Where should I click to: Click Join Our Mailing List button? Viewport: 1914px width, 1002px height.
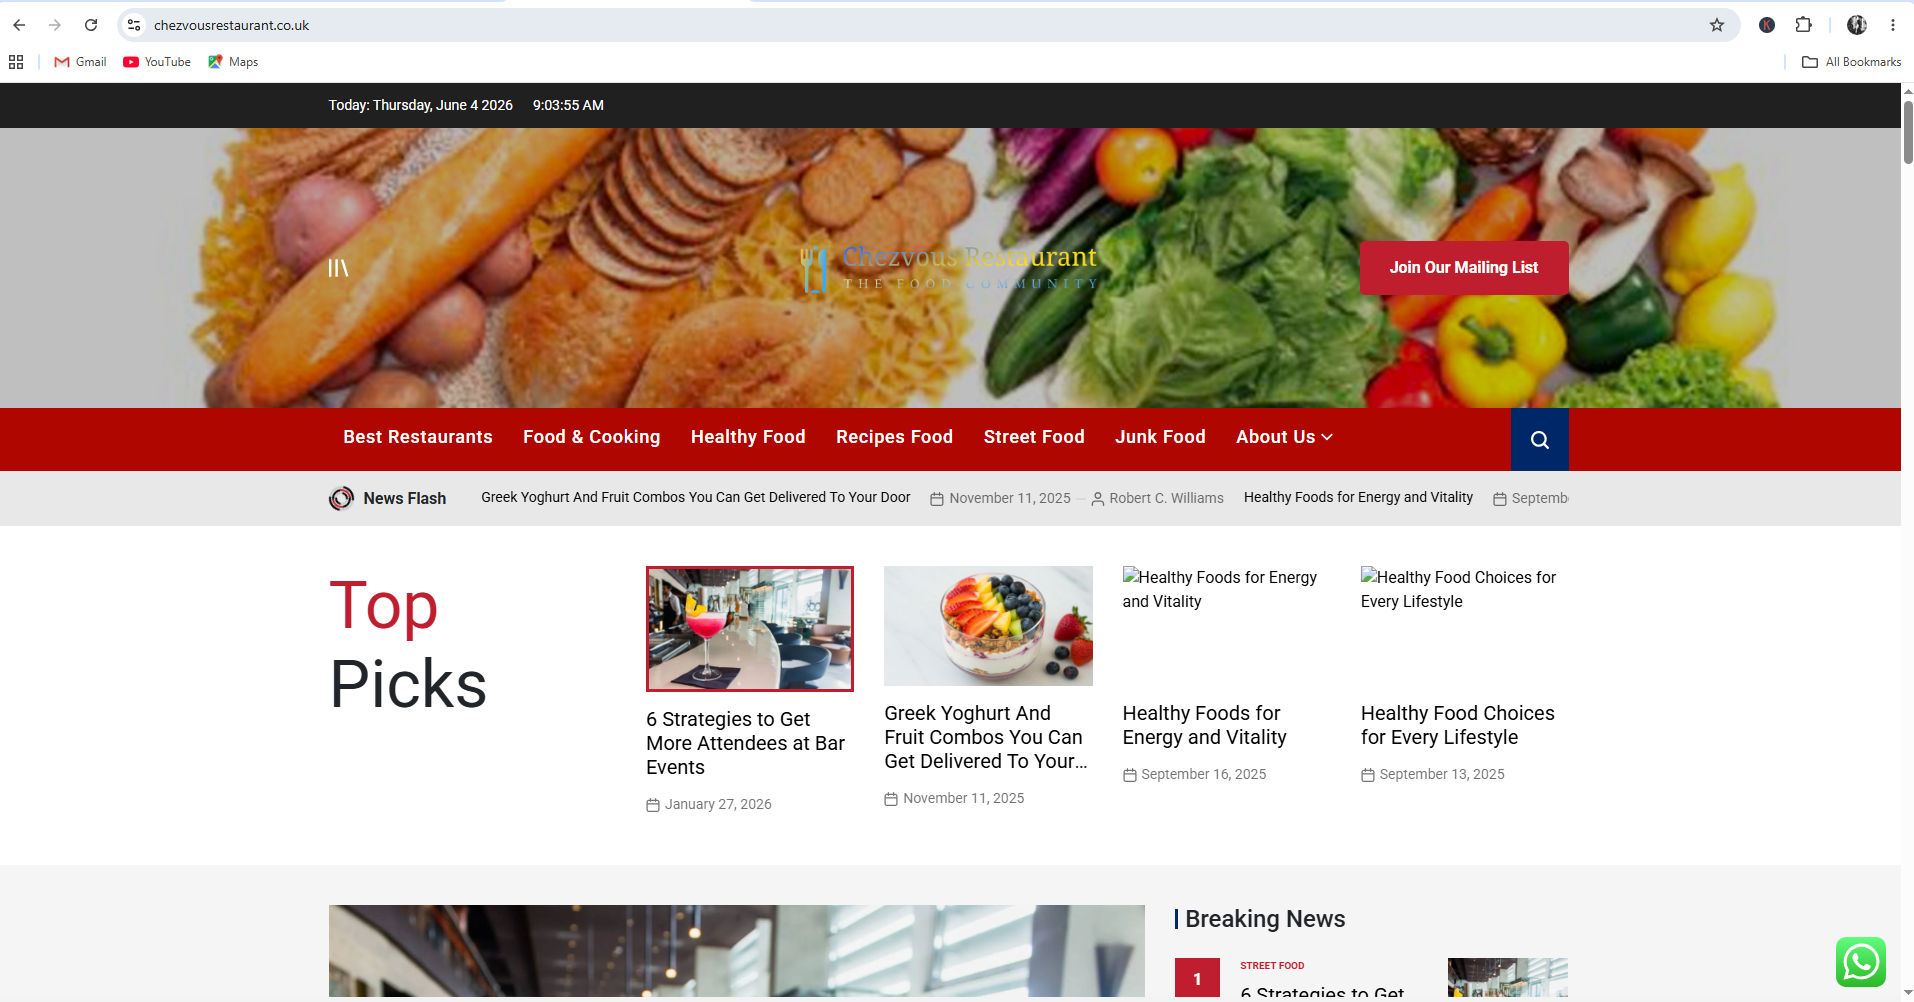(1463, 268)
